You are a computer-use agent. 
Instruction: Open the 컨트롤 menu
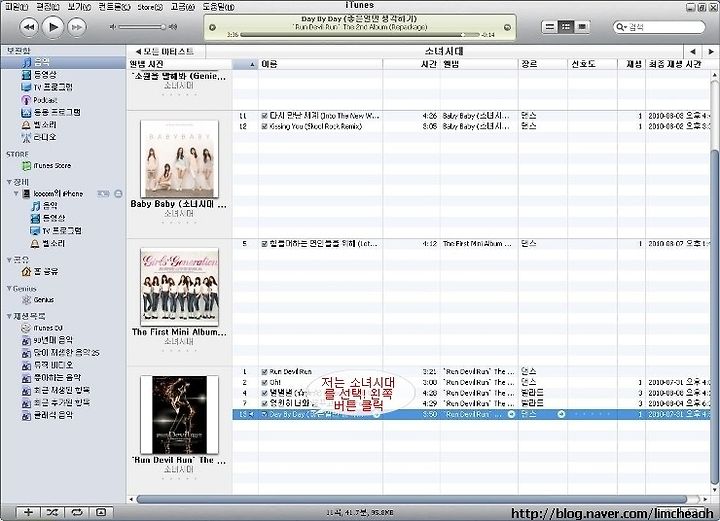114,7
